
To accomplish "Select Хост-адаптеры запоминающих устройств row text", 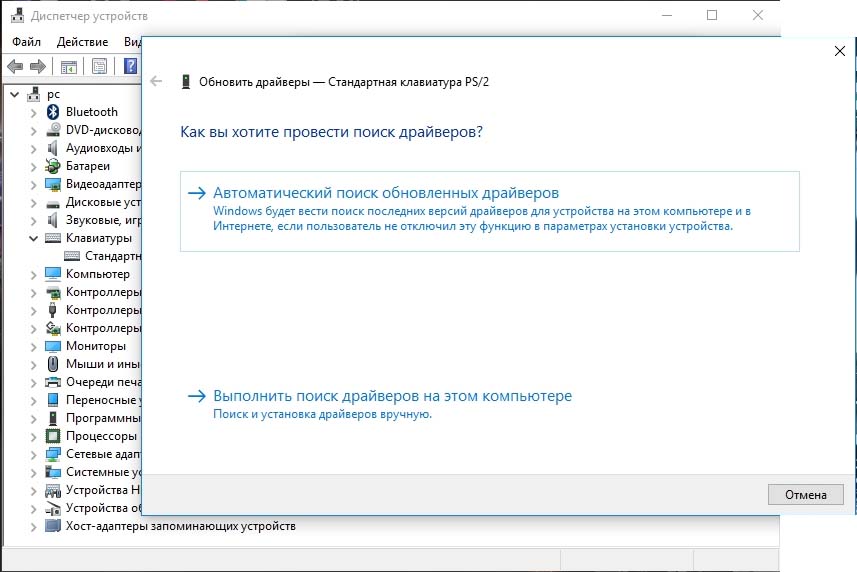I will click(181, 526).
